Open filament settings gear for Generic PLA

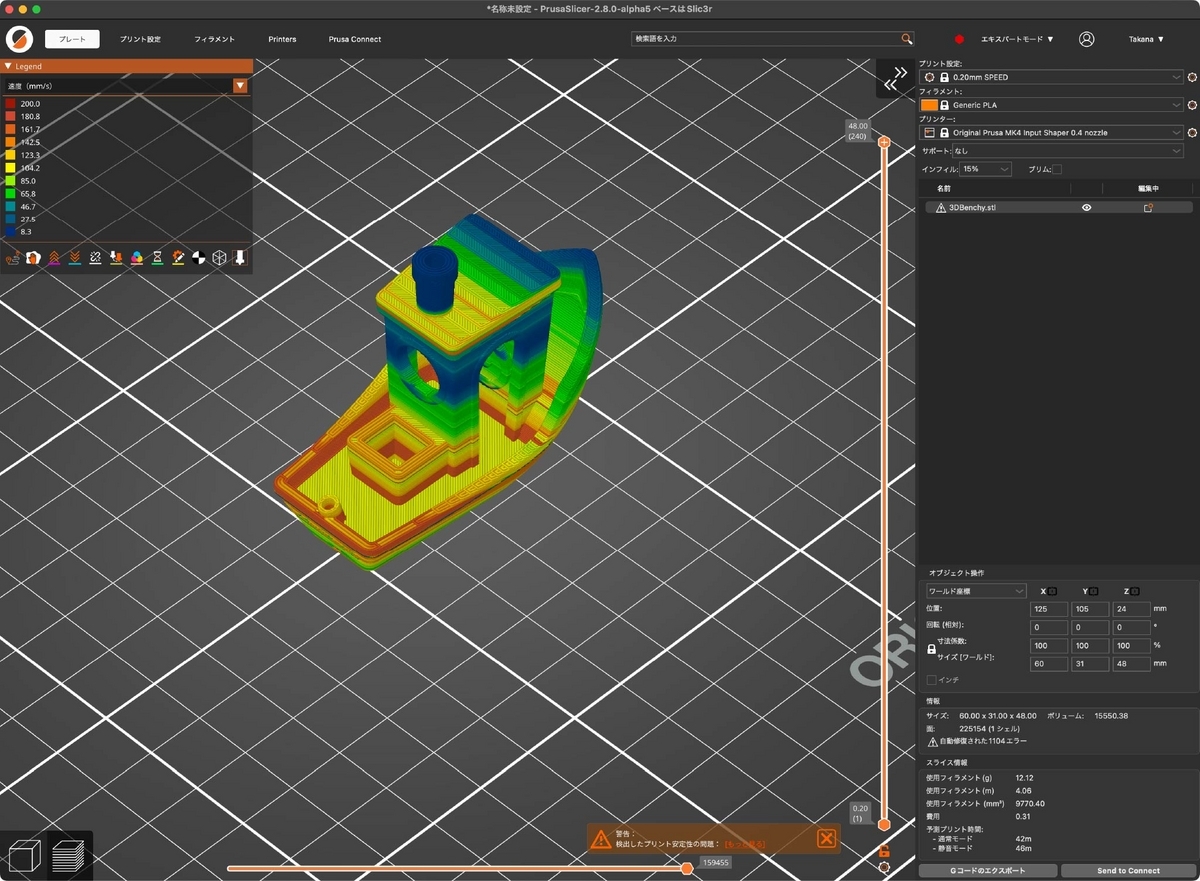[1192, 105]
